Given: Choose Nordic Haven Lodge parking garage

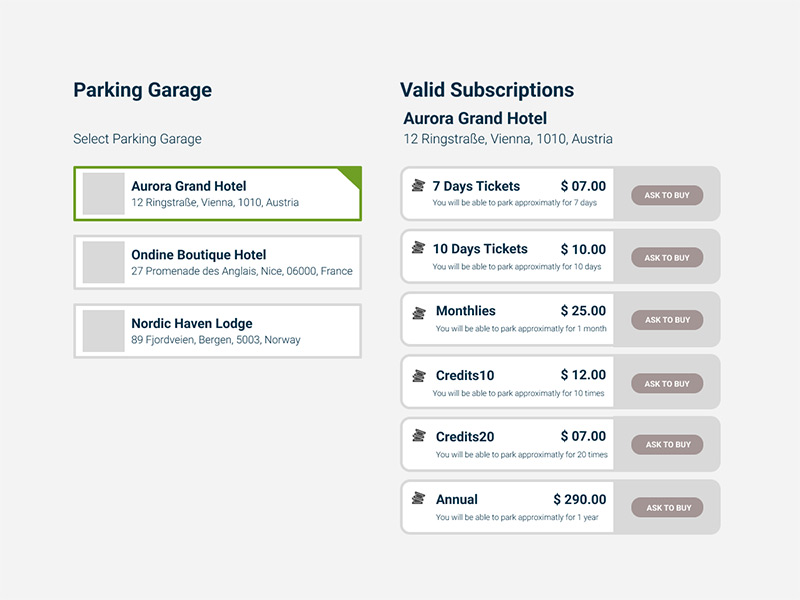Looking at the screenshot, I should (217, 331).
